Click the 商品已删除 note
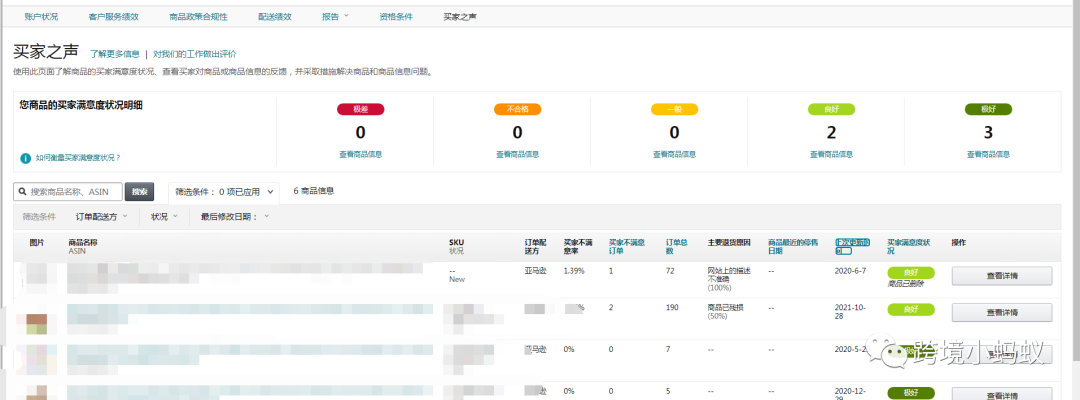The width and height of the screenshot is (1080, 400). coord(905,283)
